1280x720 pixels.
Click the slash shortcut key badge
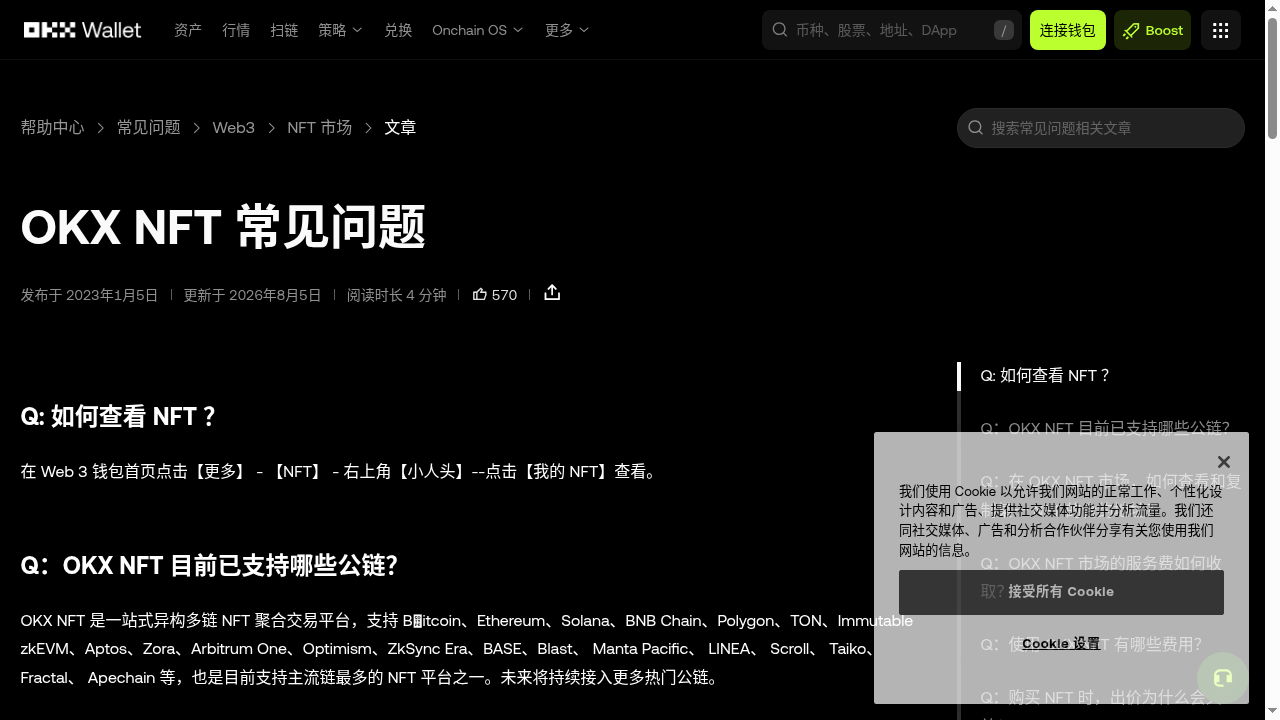[1004, 30]
